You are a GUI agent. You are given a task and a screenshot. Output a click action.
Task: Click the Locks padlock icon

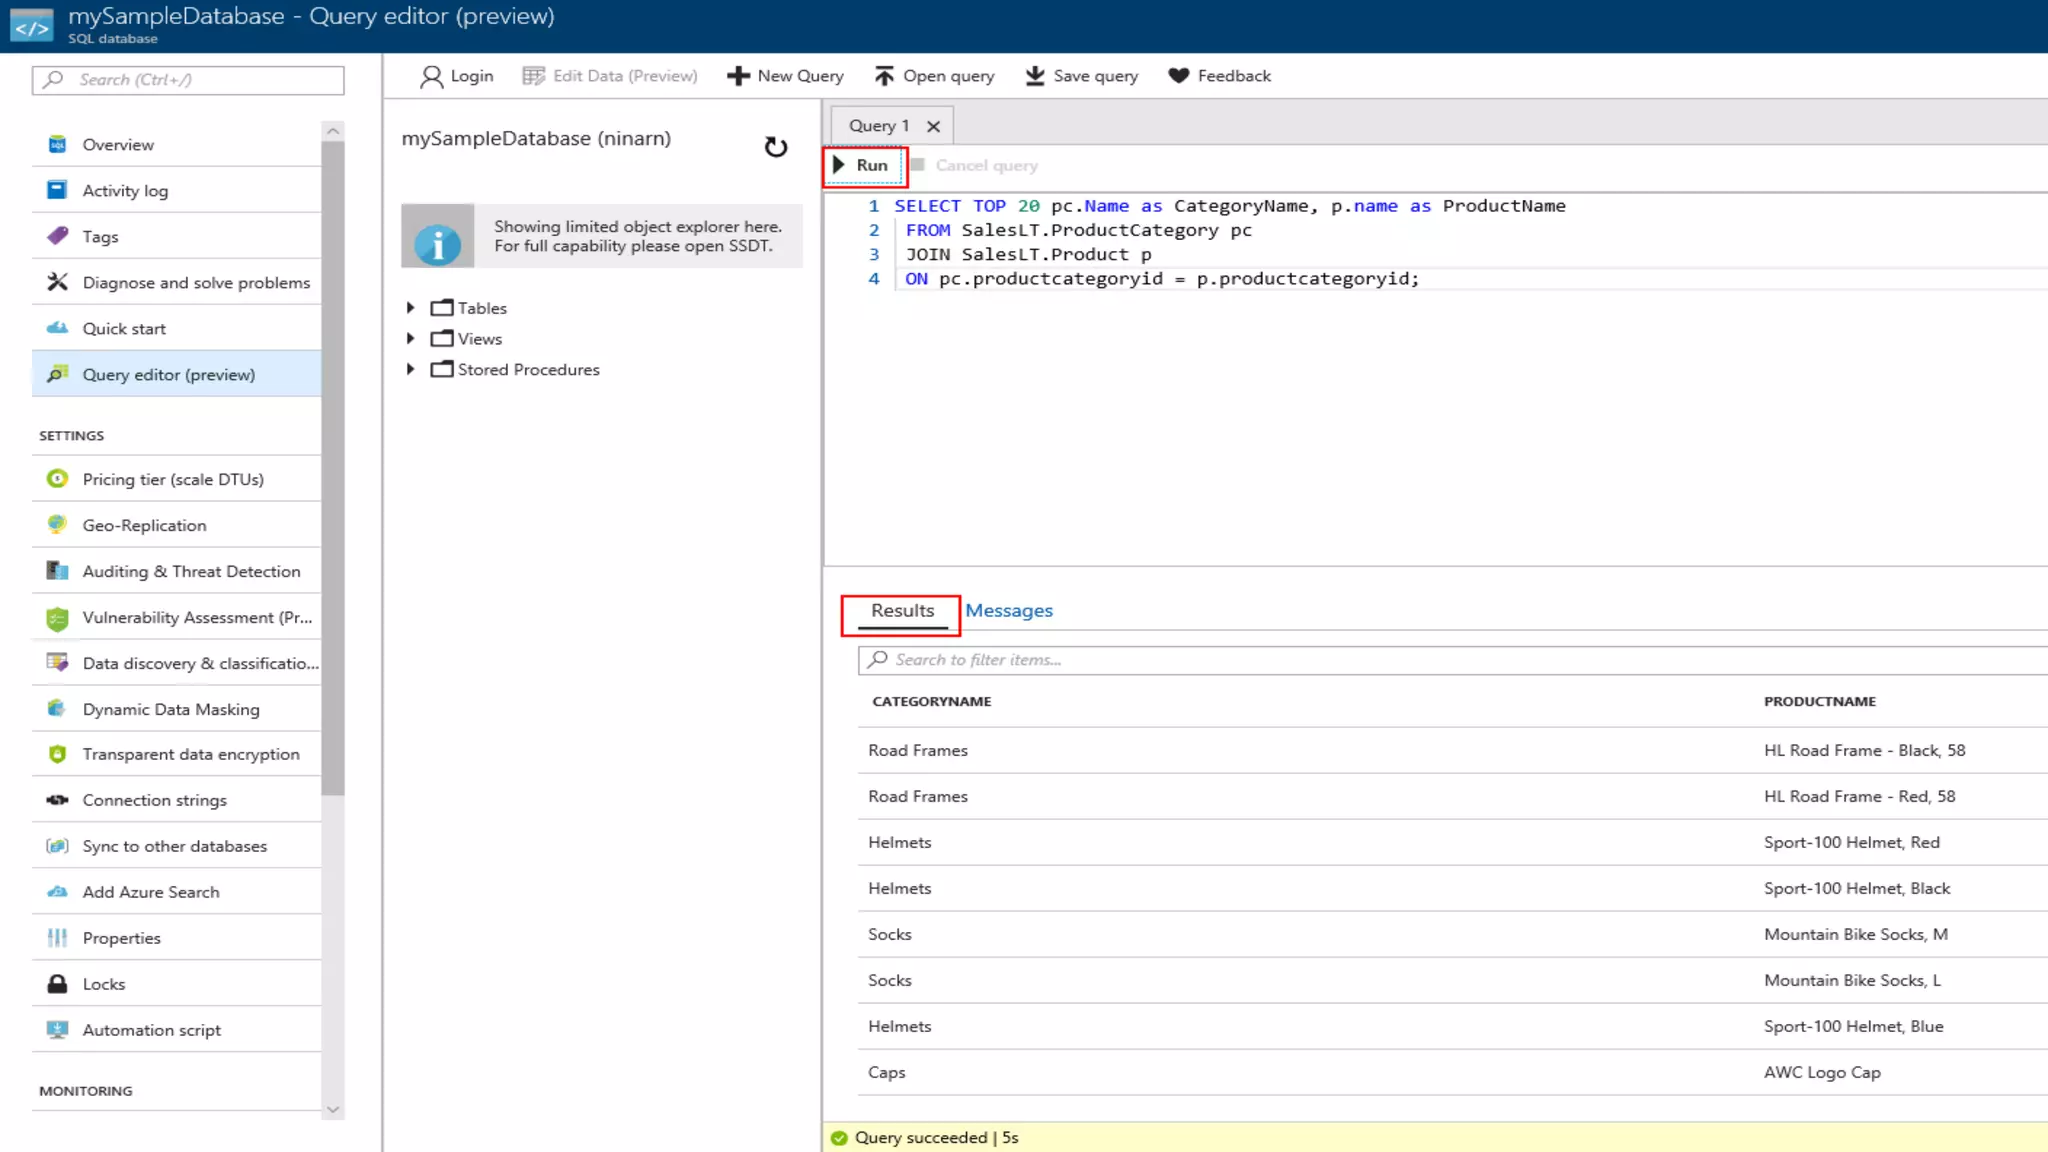(57, 984)
